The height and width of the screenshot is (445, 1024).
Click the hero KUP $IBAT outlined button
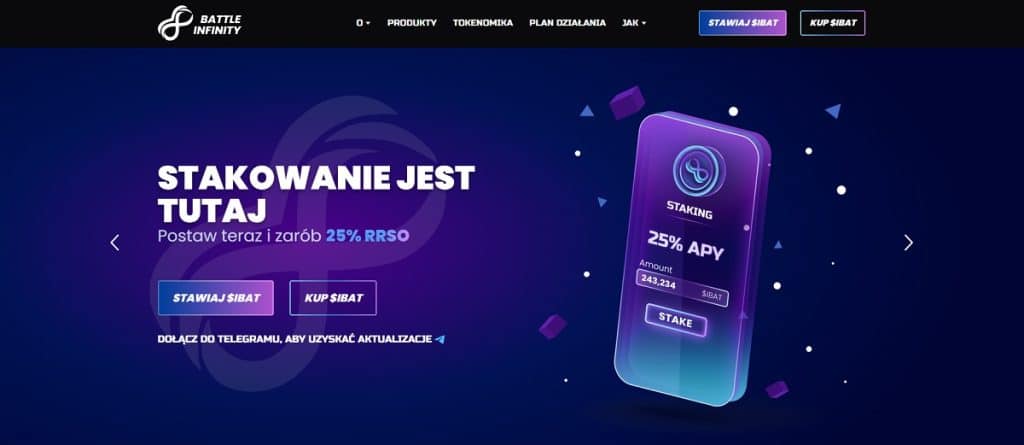[333, 298]
